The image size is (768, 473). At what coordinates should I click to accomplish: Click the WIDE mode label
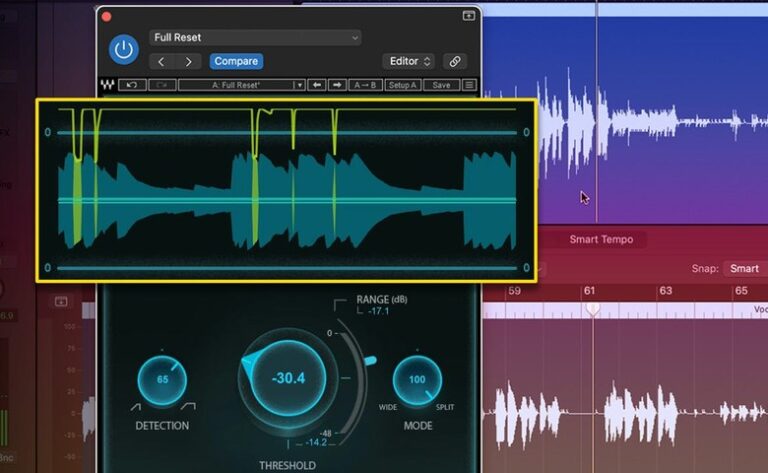(x=388, y=407)
